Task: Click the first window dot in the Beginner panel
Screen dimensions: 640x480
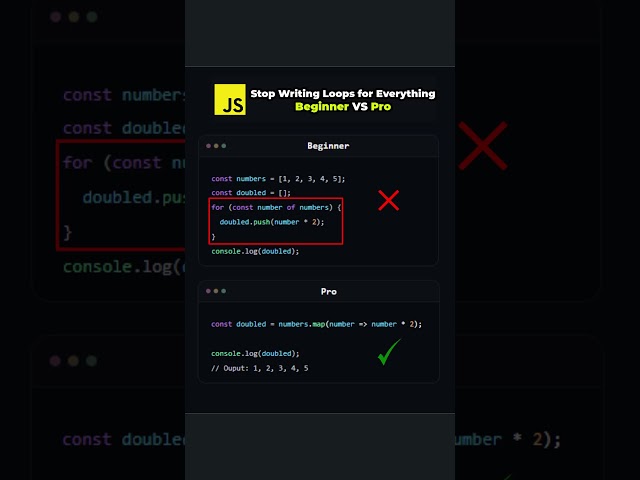Action: tap(209, 146)
